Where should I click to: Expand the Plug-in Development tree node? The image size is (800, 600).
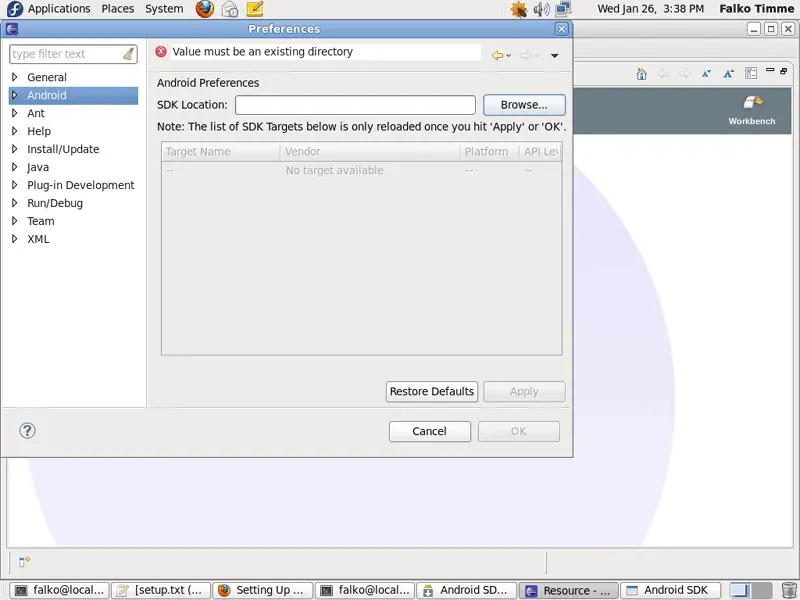[x=15, y=185]
